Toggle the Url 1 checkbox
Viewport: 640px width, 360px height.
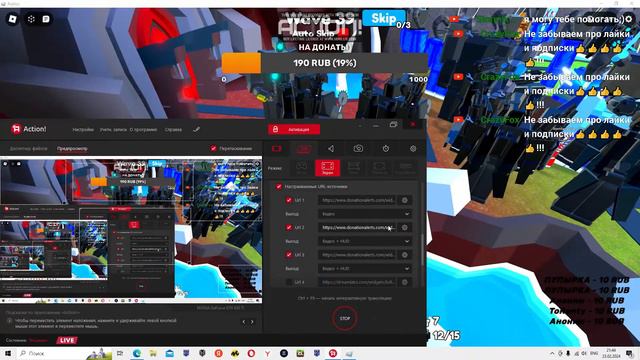pos(289,200)
